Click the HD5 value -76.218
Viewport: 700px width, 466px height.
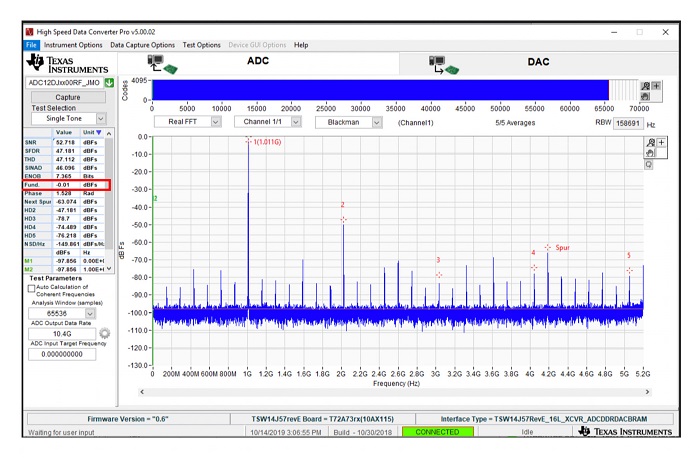(x=66, y=236)
